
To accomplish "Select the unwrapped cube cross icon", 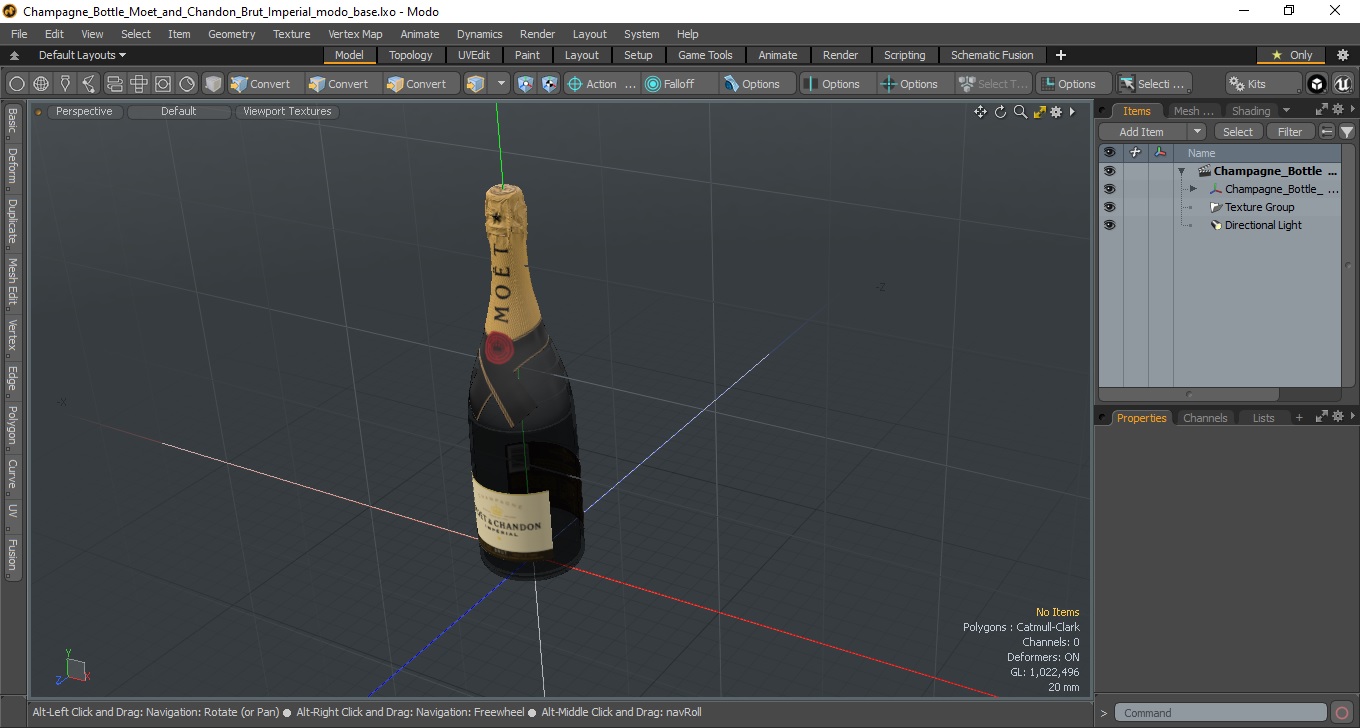I will click(x=139, y=84).
